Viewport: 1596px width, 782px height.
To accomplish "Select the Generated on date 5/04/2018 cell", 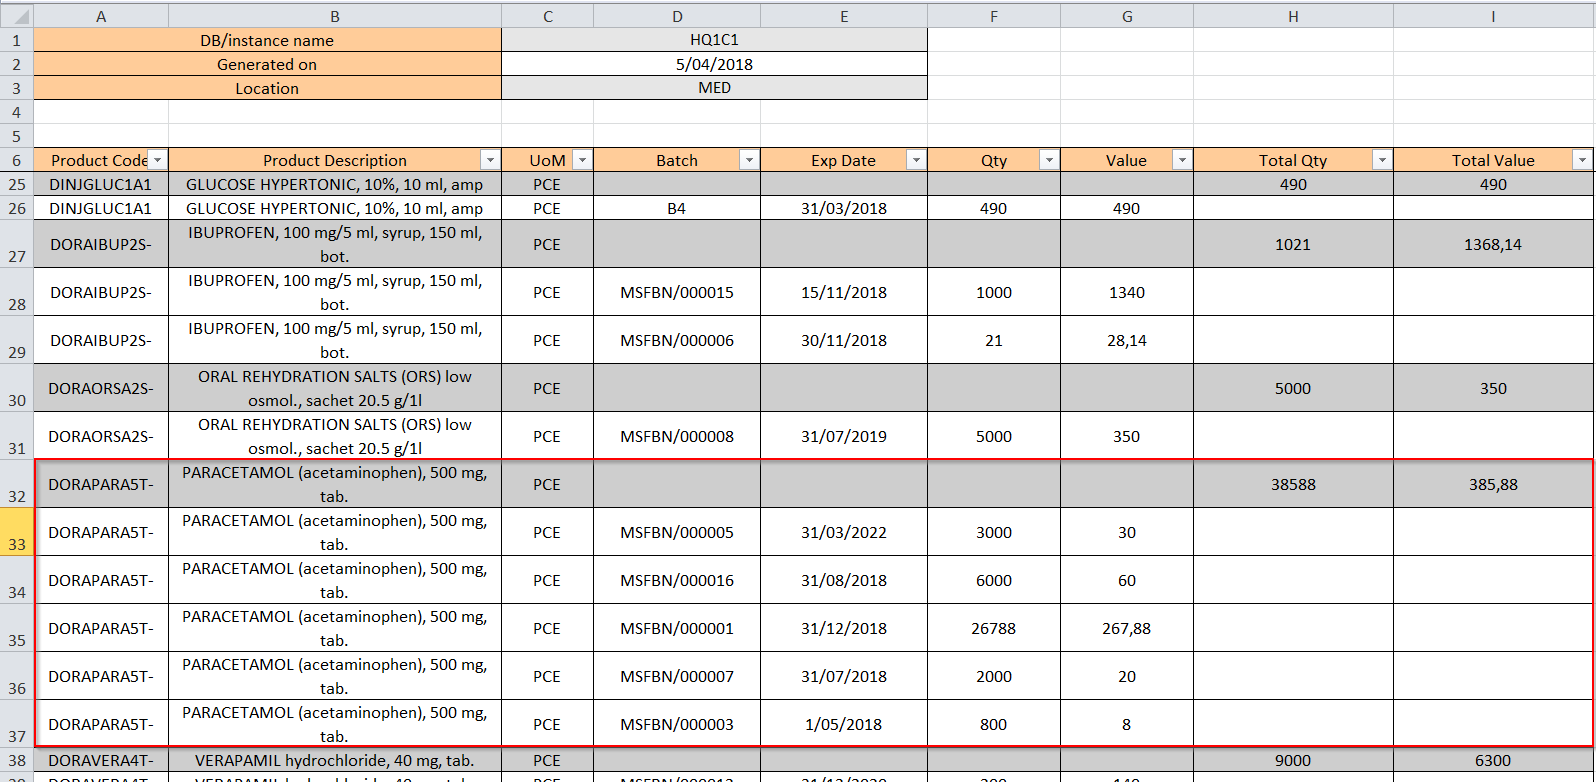I will pyautogui.click(x=714, y=64).
